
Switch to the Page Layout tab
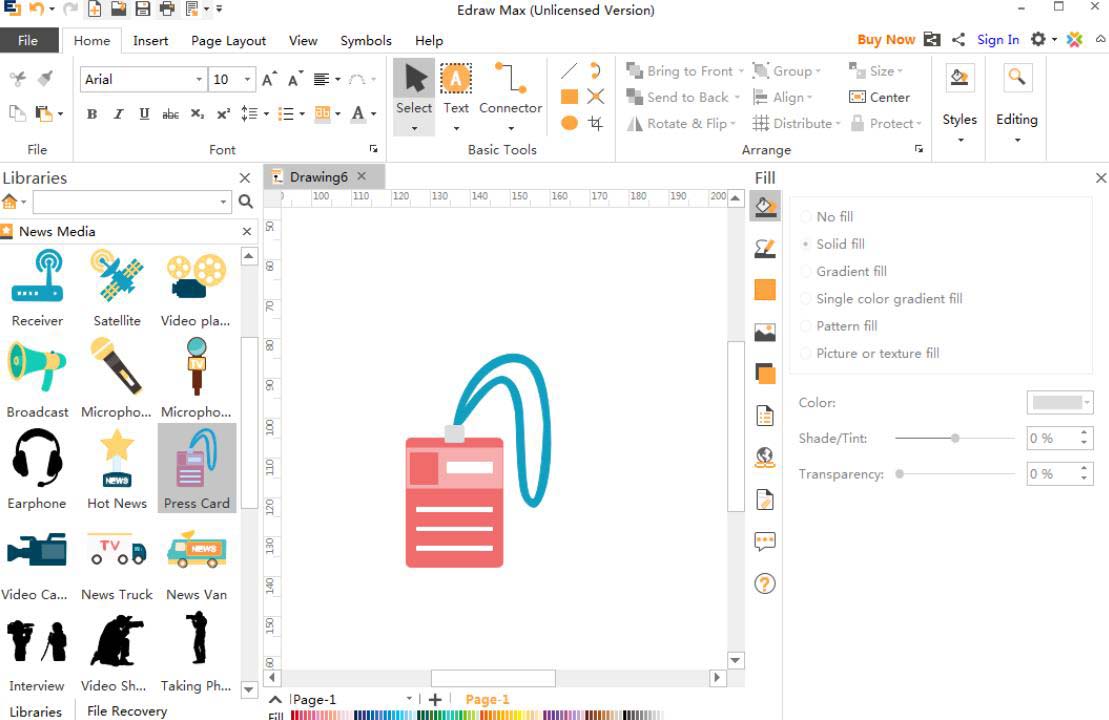pyautogui.click(x=228, y=41)
